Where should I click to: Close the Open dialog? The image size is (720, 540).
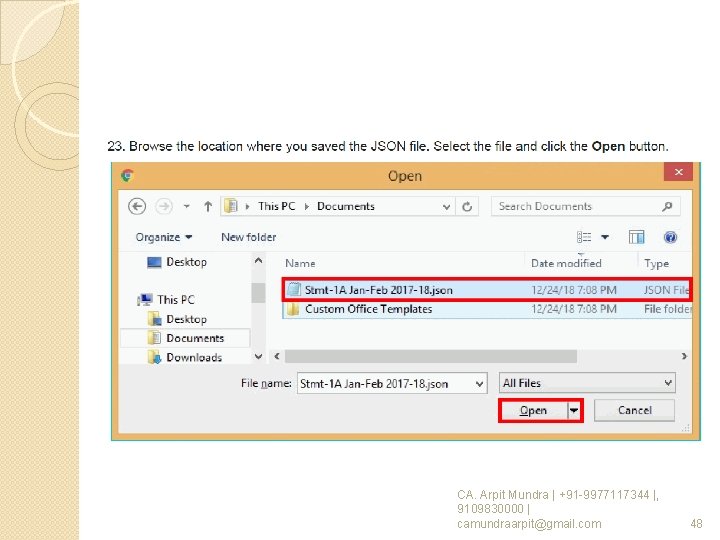[678, 172]
